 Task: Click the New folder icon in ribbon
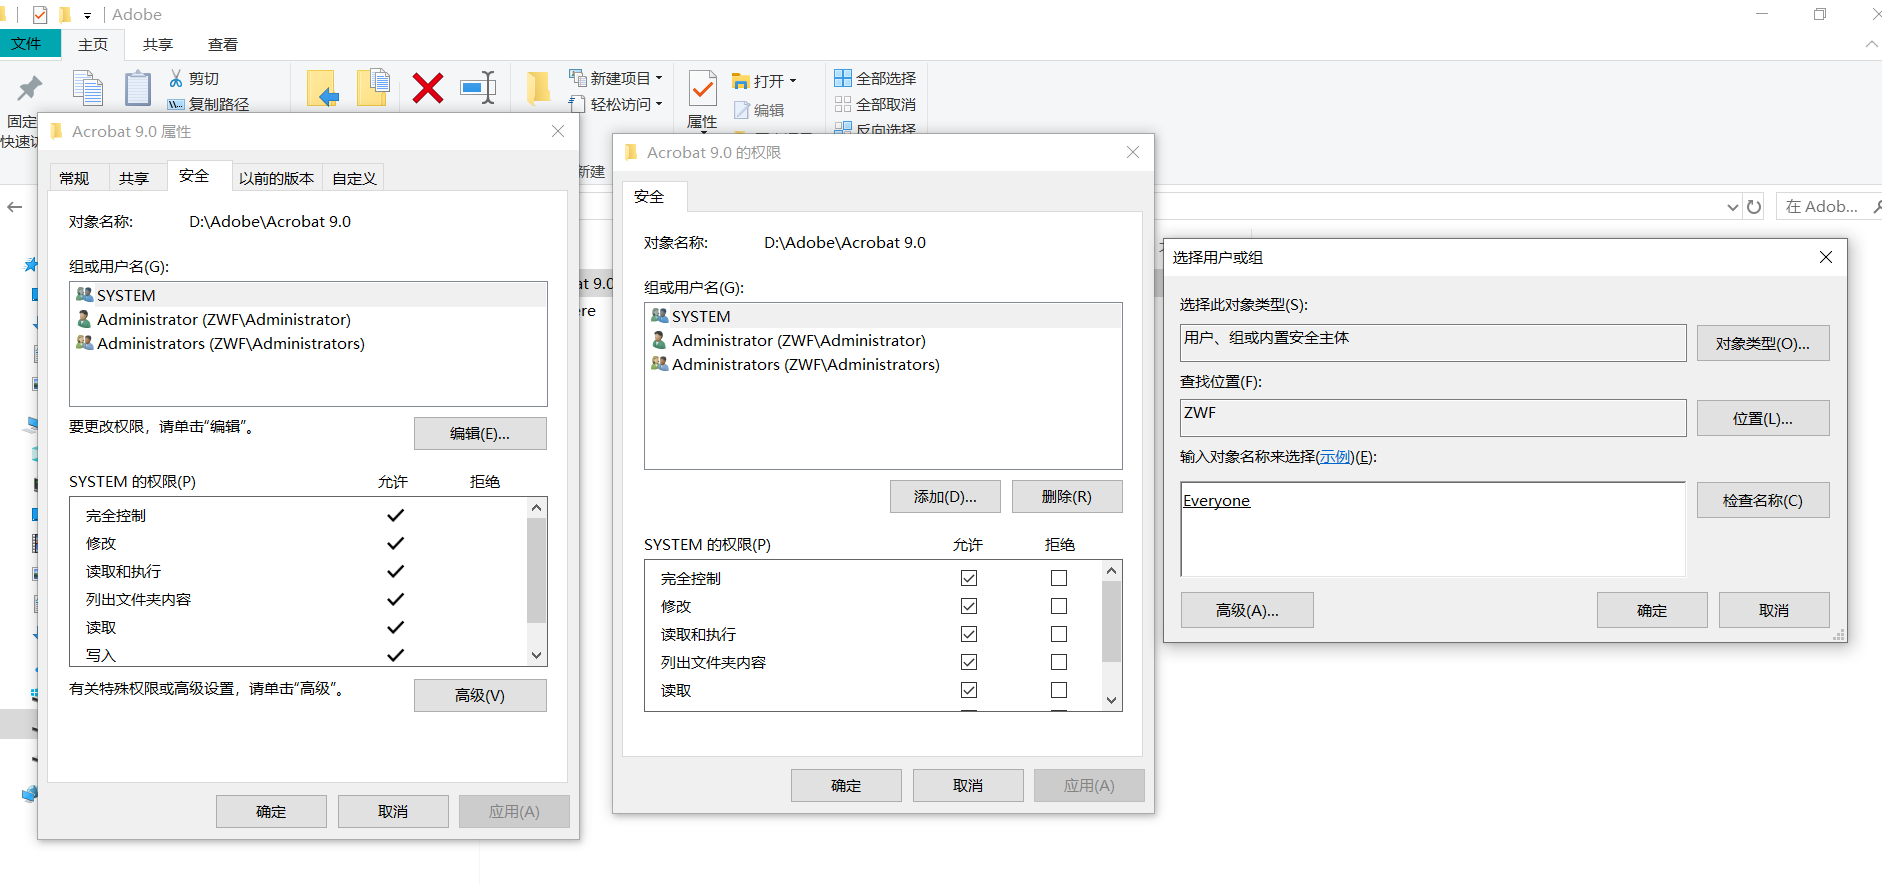(538, 88)
